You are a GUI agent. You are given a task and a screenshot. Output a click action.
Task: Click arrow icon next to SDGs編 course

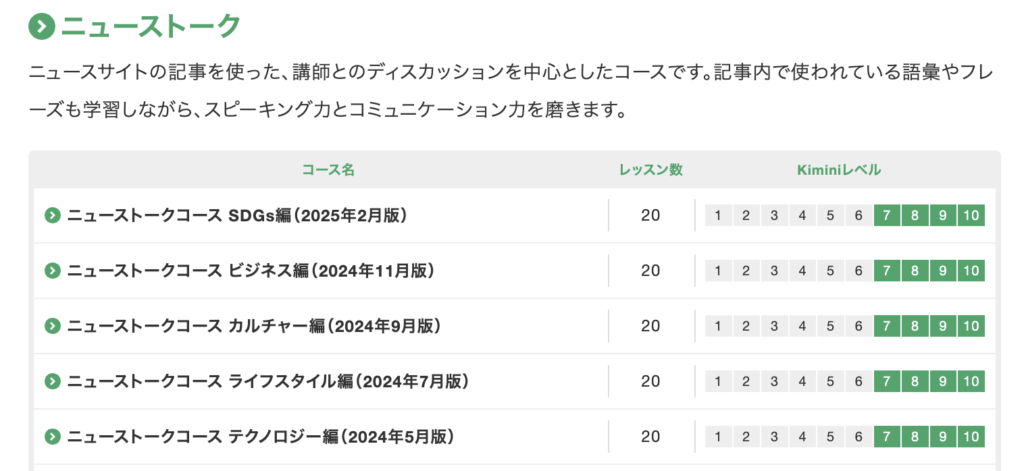pos(53,215)
